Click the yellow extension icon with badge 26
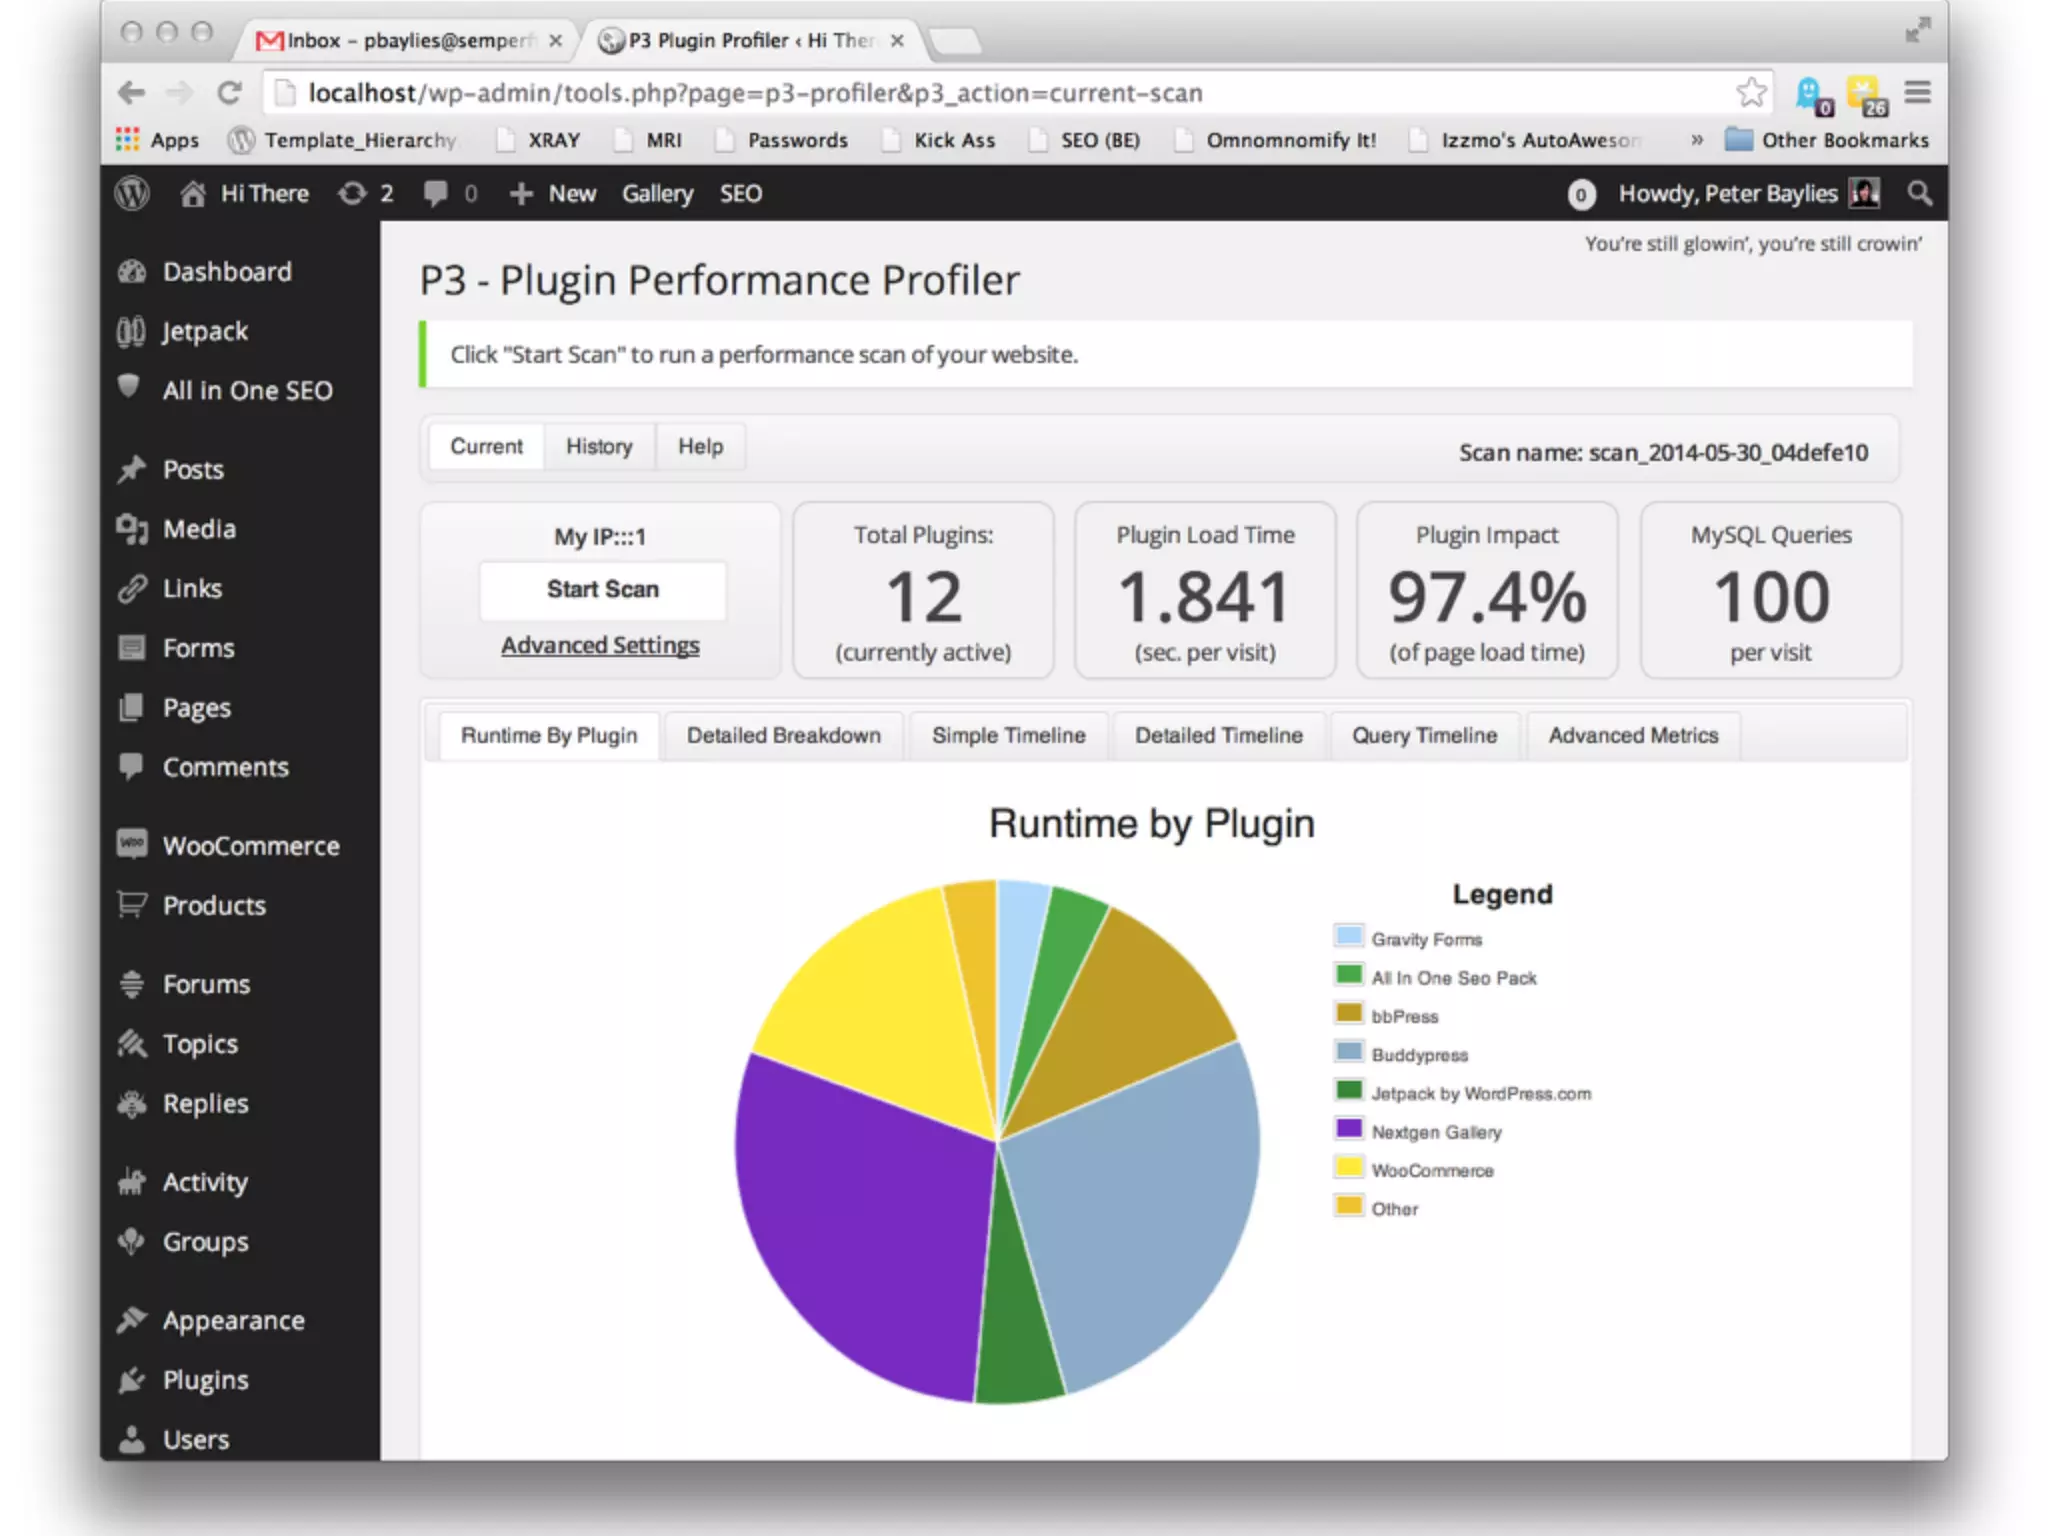Image resolution: width=2048 pixels, height=1536 pixels. coord(1865,95)
